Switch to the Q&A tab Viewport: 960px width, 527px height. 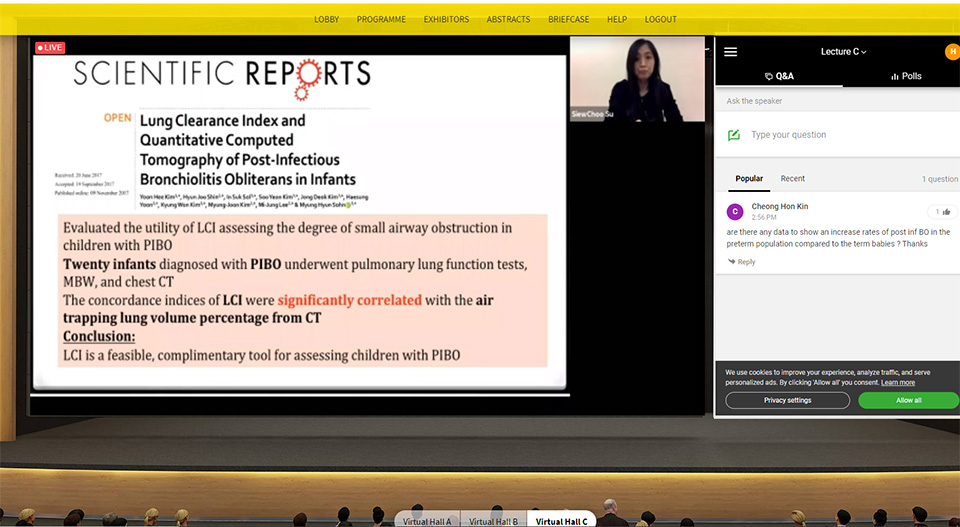click(x=779, y=76)
